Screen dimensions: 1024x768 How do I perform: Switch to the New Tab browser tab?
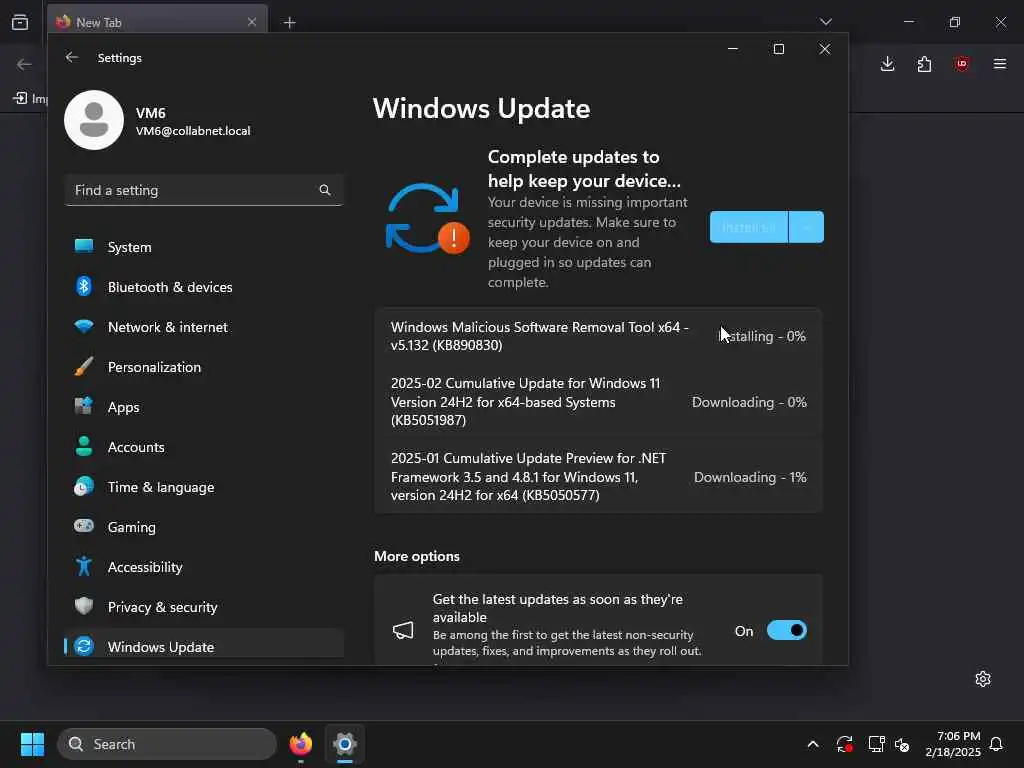(157, 22)
